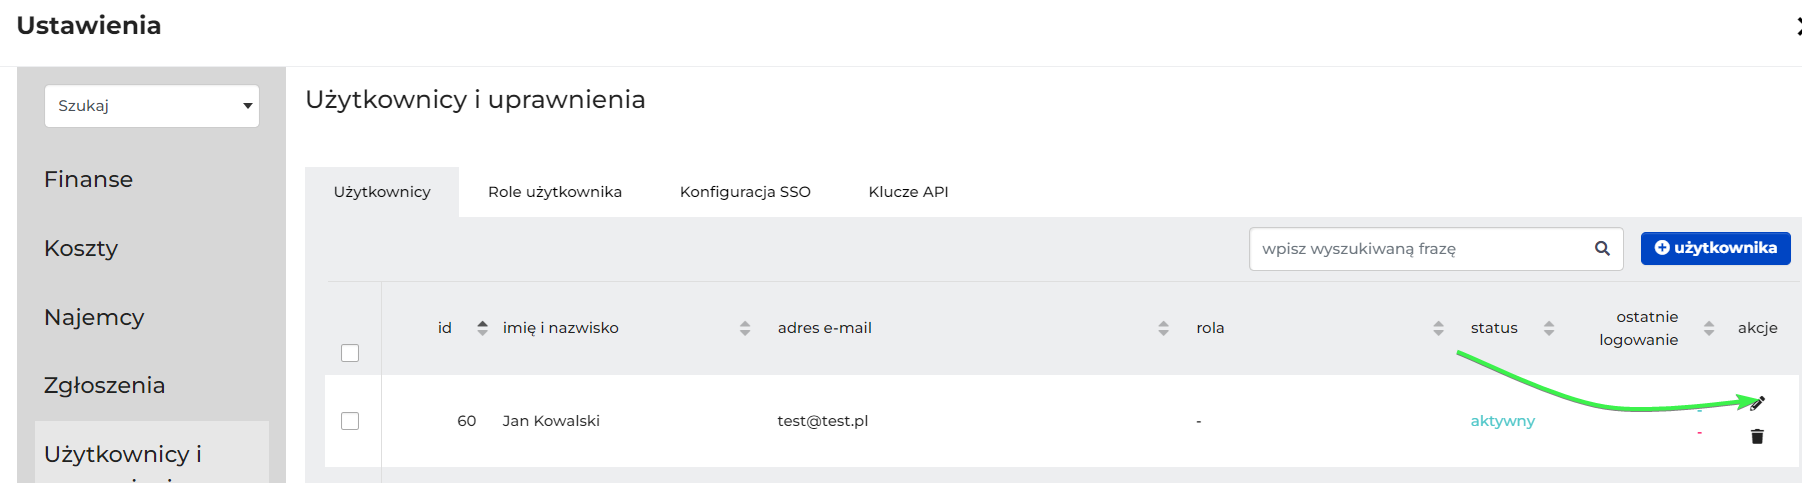Tick the select-all header checkbox

click(x=350, y=353)
